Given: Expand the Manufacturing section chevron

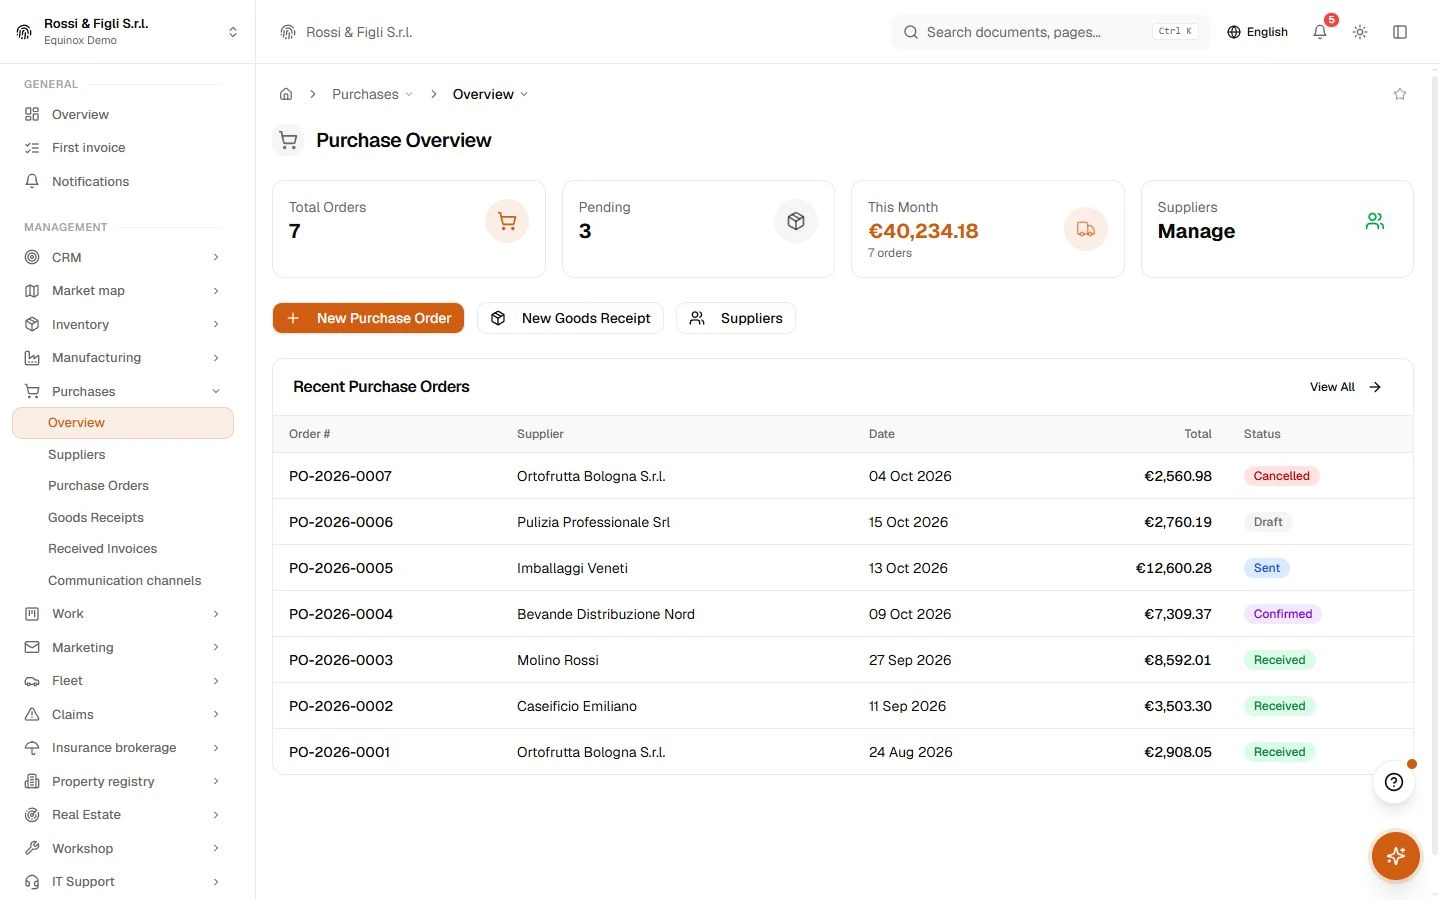Looking at the screenshot, I should click(216, 358).
